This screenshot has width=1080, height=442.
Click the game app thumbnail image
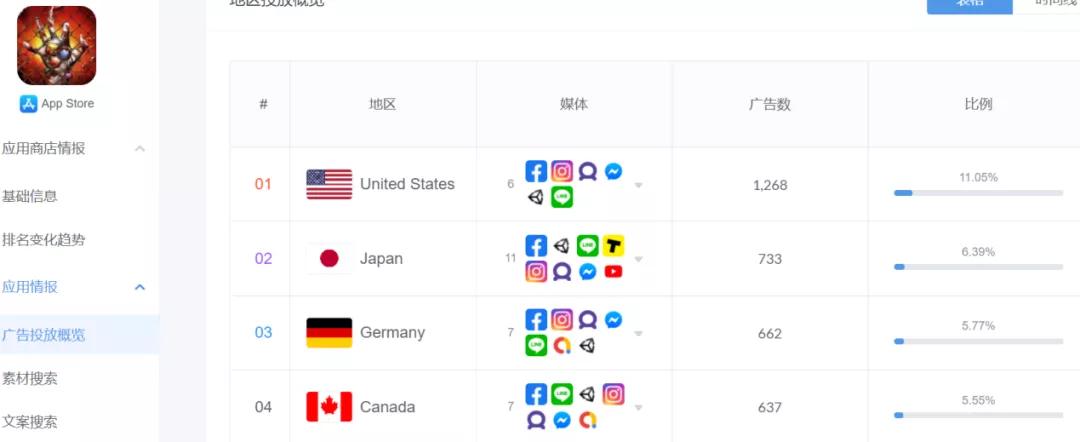pos(57,45)
